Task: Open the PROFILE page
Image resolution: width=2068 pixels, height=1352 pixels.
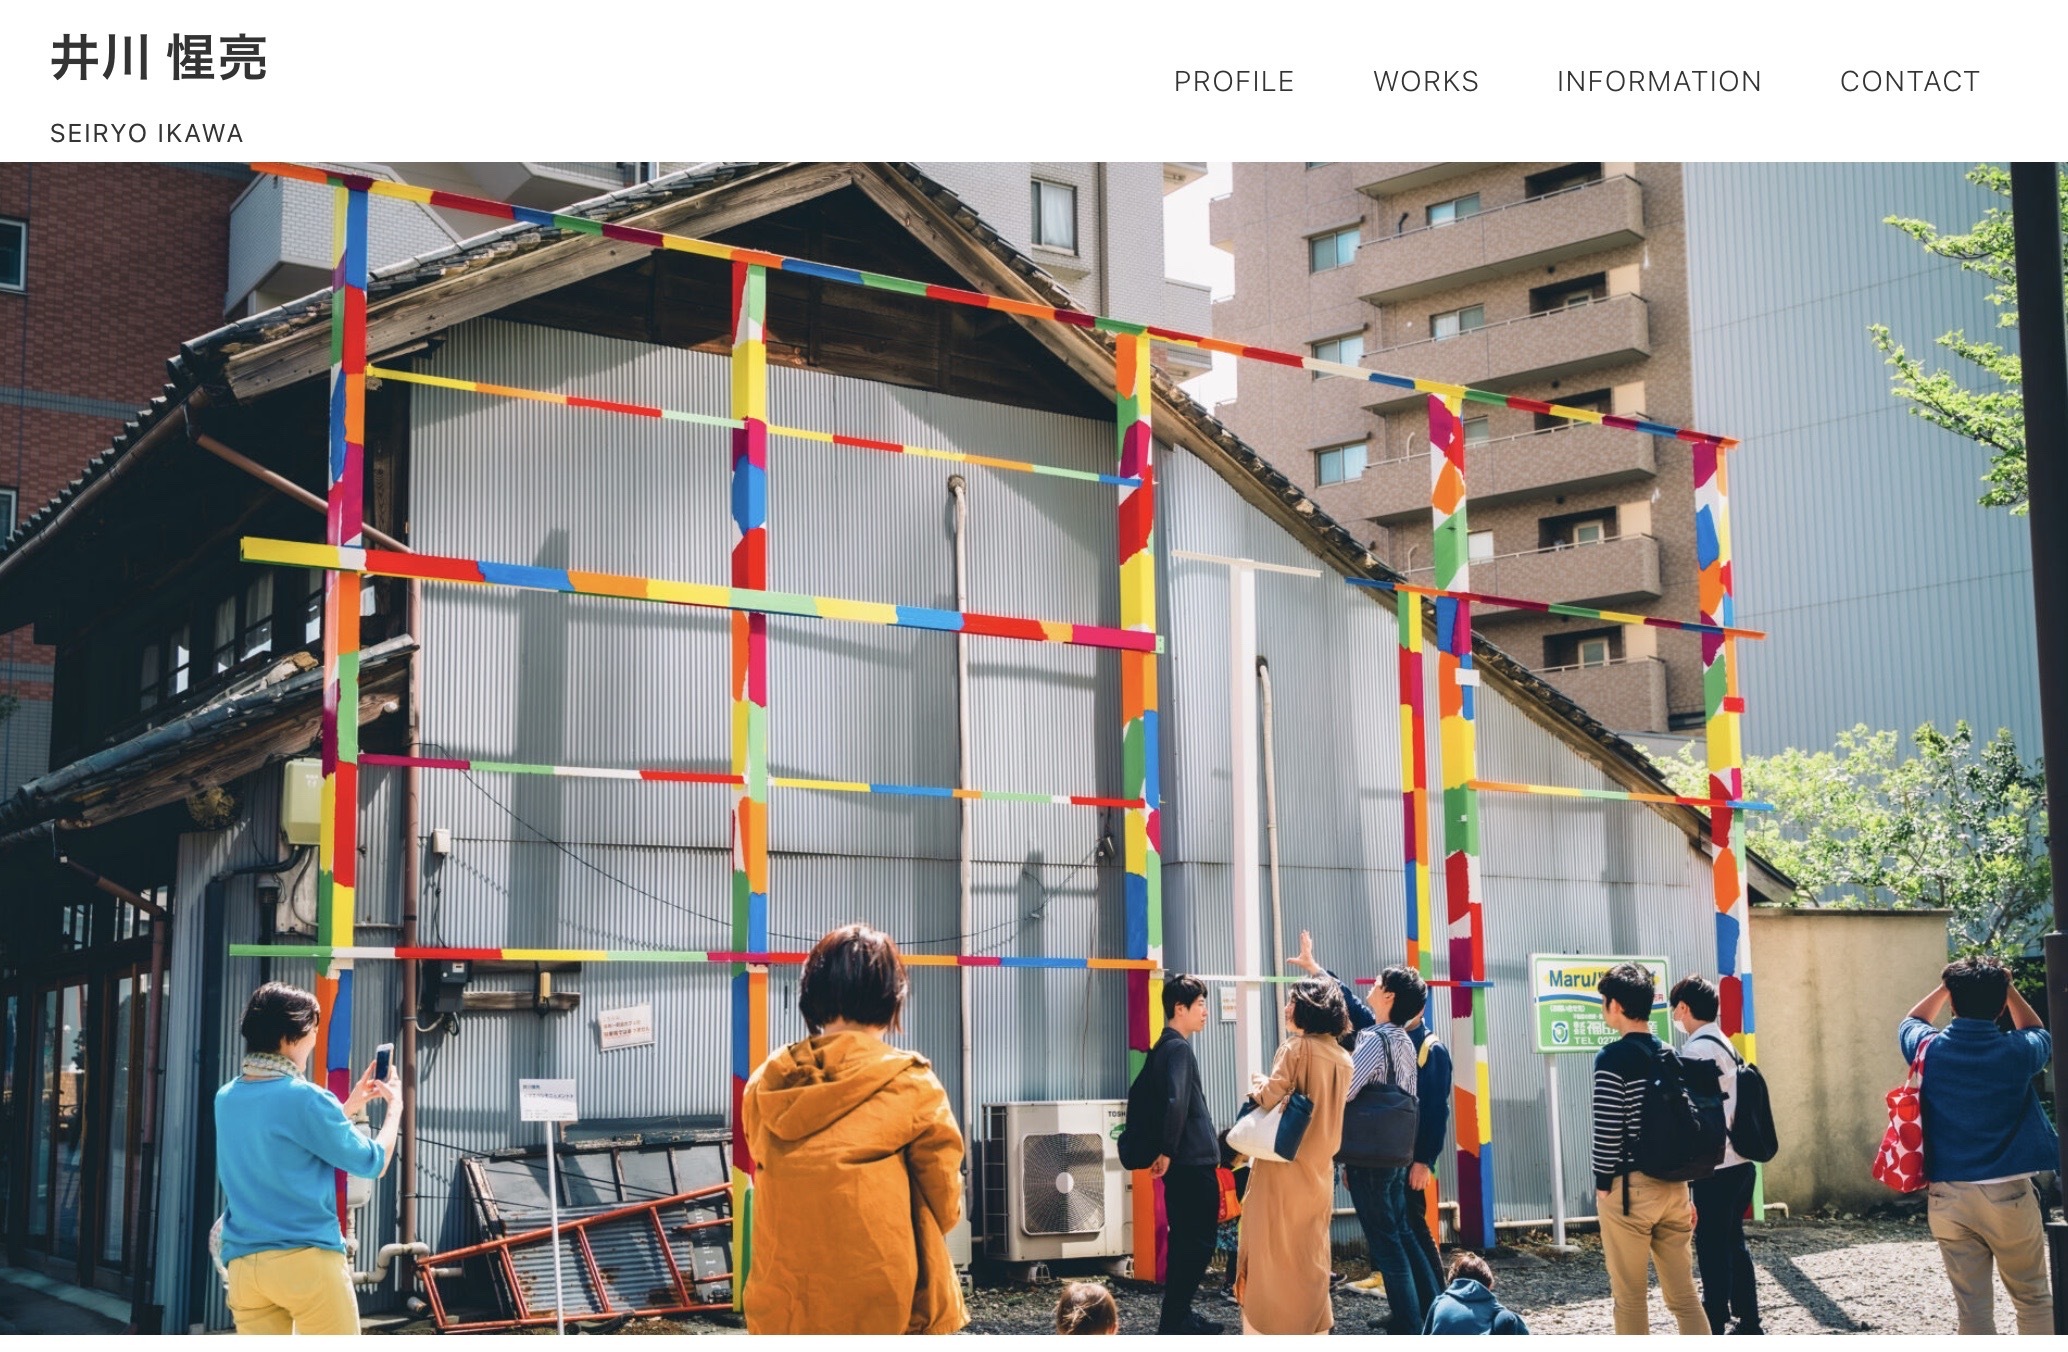Action: 1233,81
